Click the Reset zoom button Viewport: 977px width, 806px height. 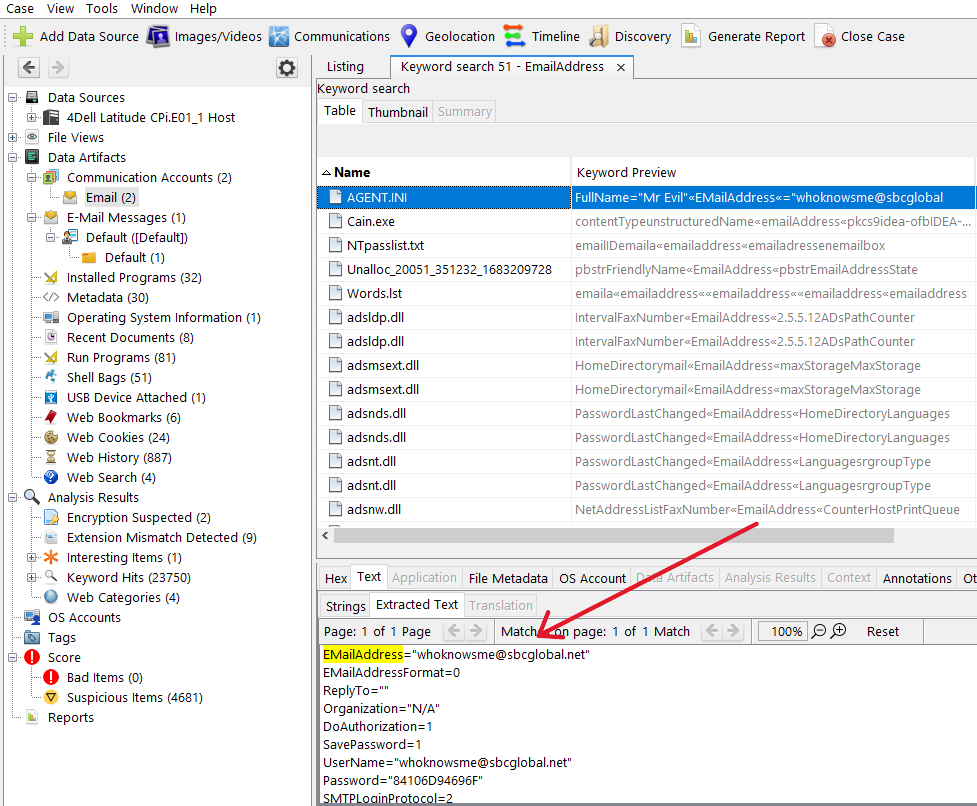(x=882, y=631)
